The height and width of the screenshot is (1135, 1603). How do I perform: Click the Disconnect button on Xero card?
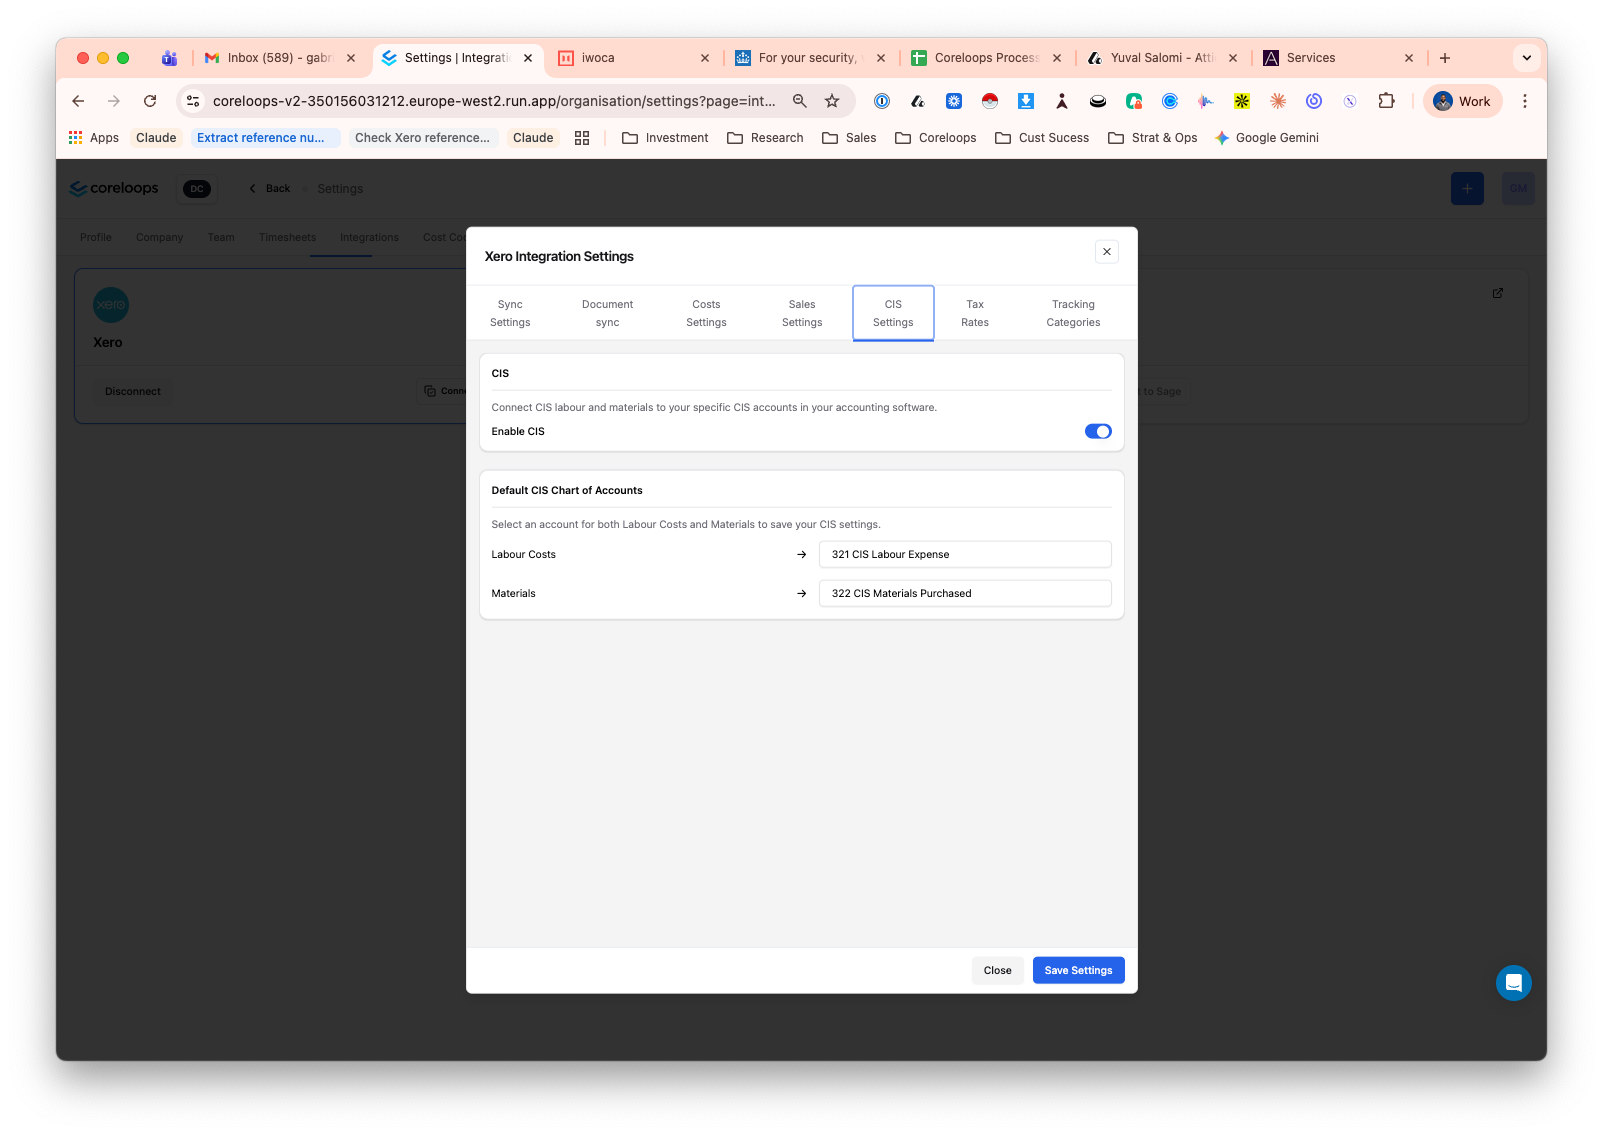coord(133,392)
